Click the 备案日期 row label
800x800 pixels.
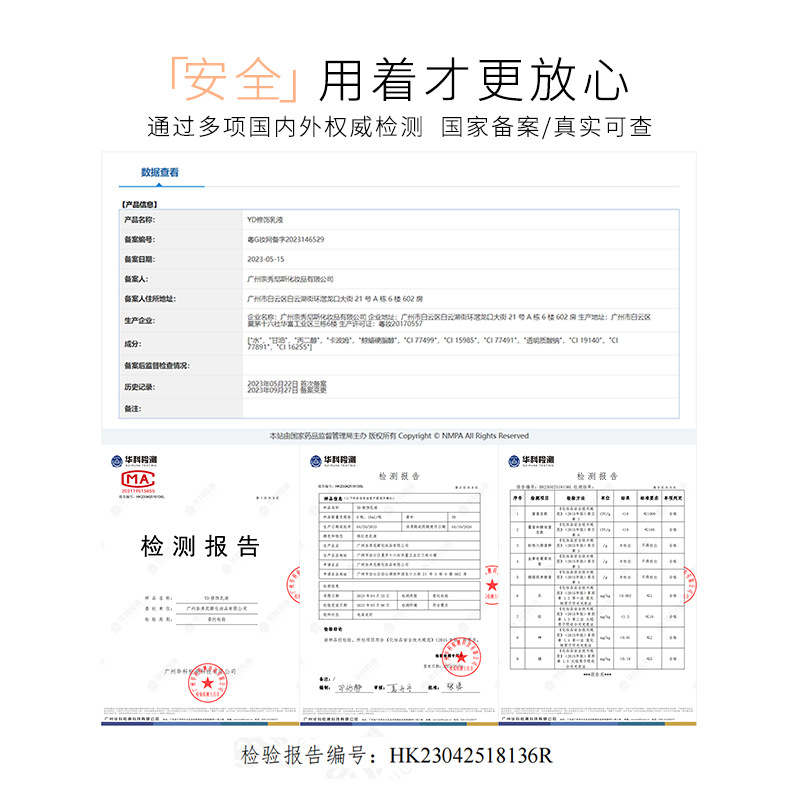139,259
